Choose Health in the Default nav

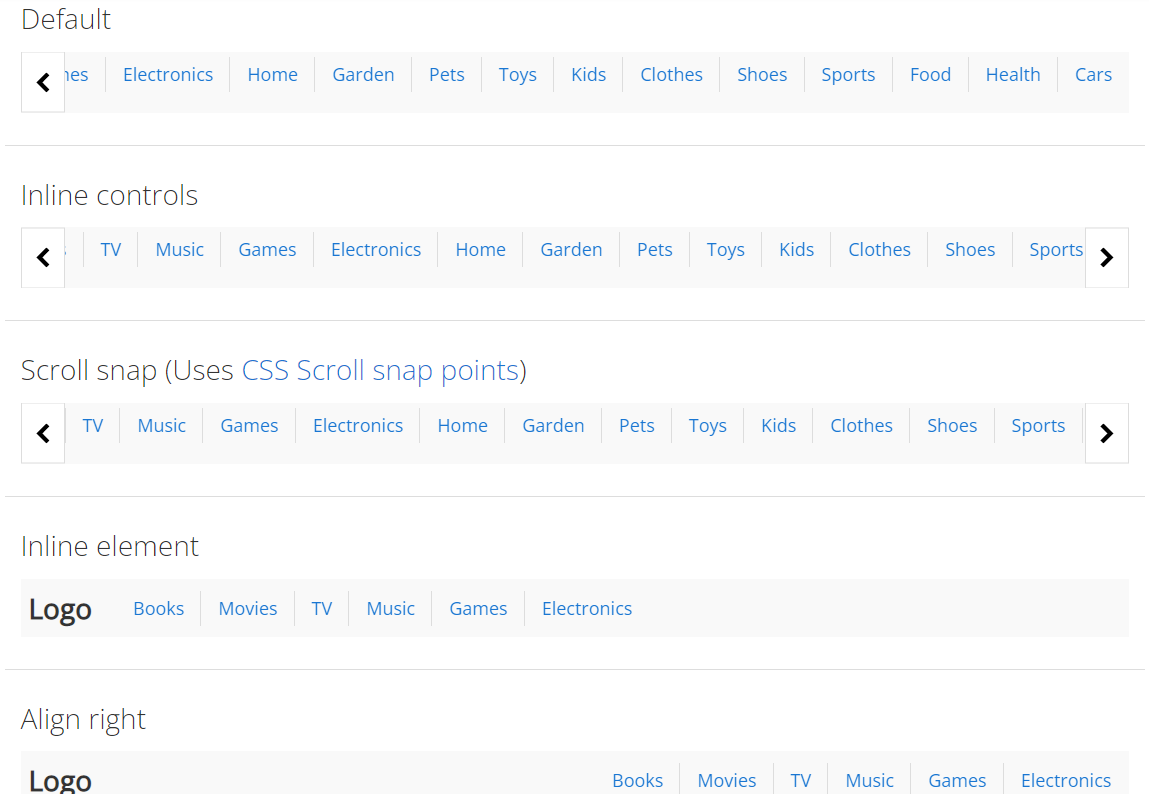click(x=1012, y=75)
